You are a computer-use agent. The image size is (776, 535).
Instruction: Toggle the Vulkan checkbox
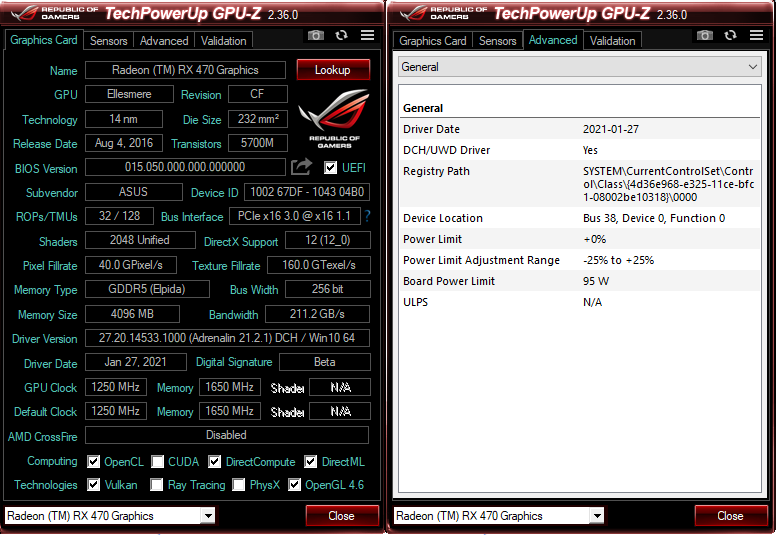click(x=93, y=485)
